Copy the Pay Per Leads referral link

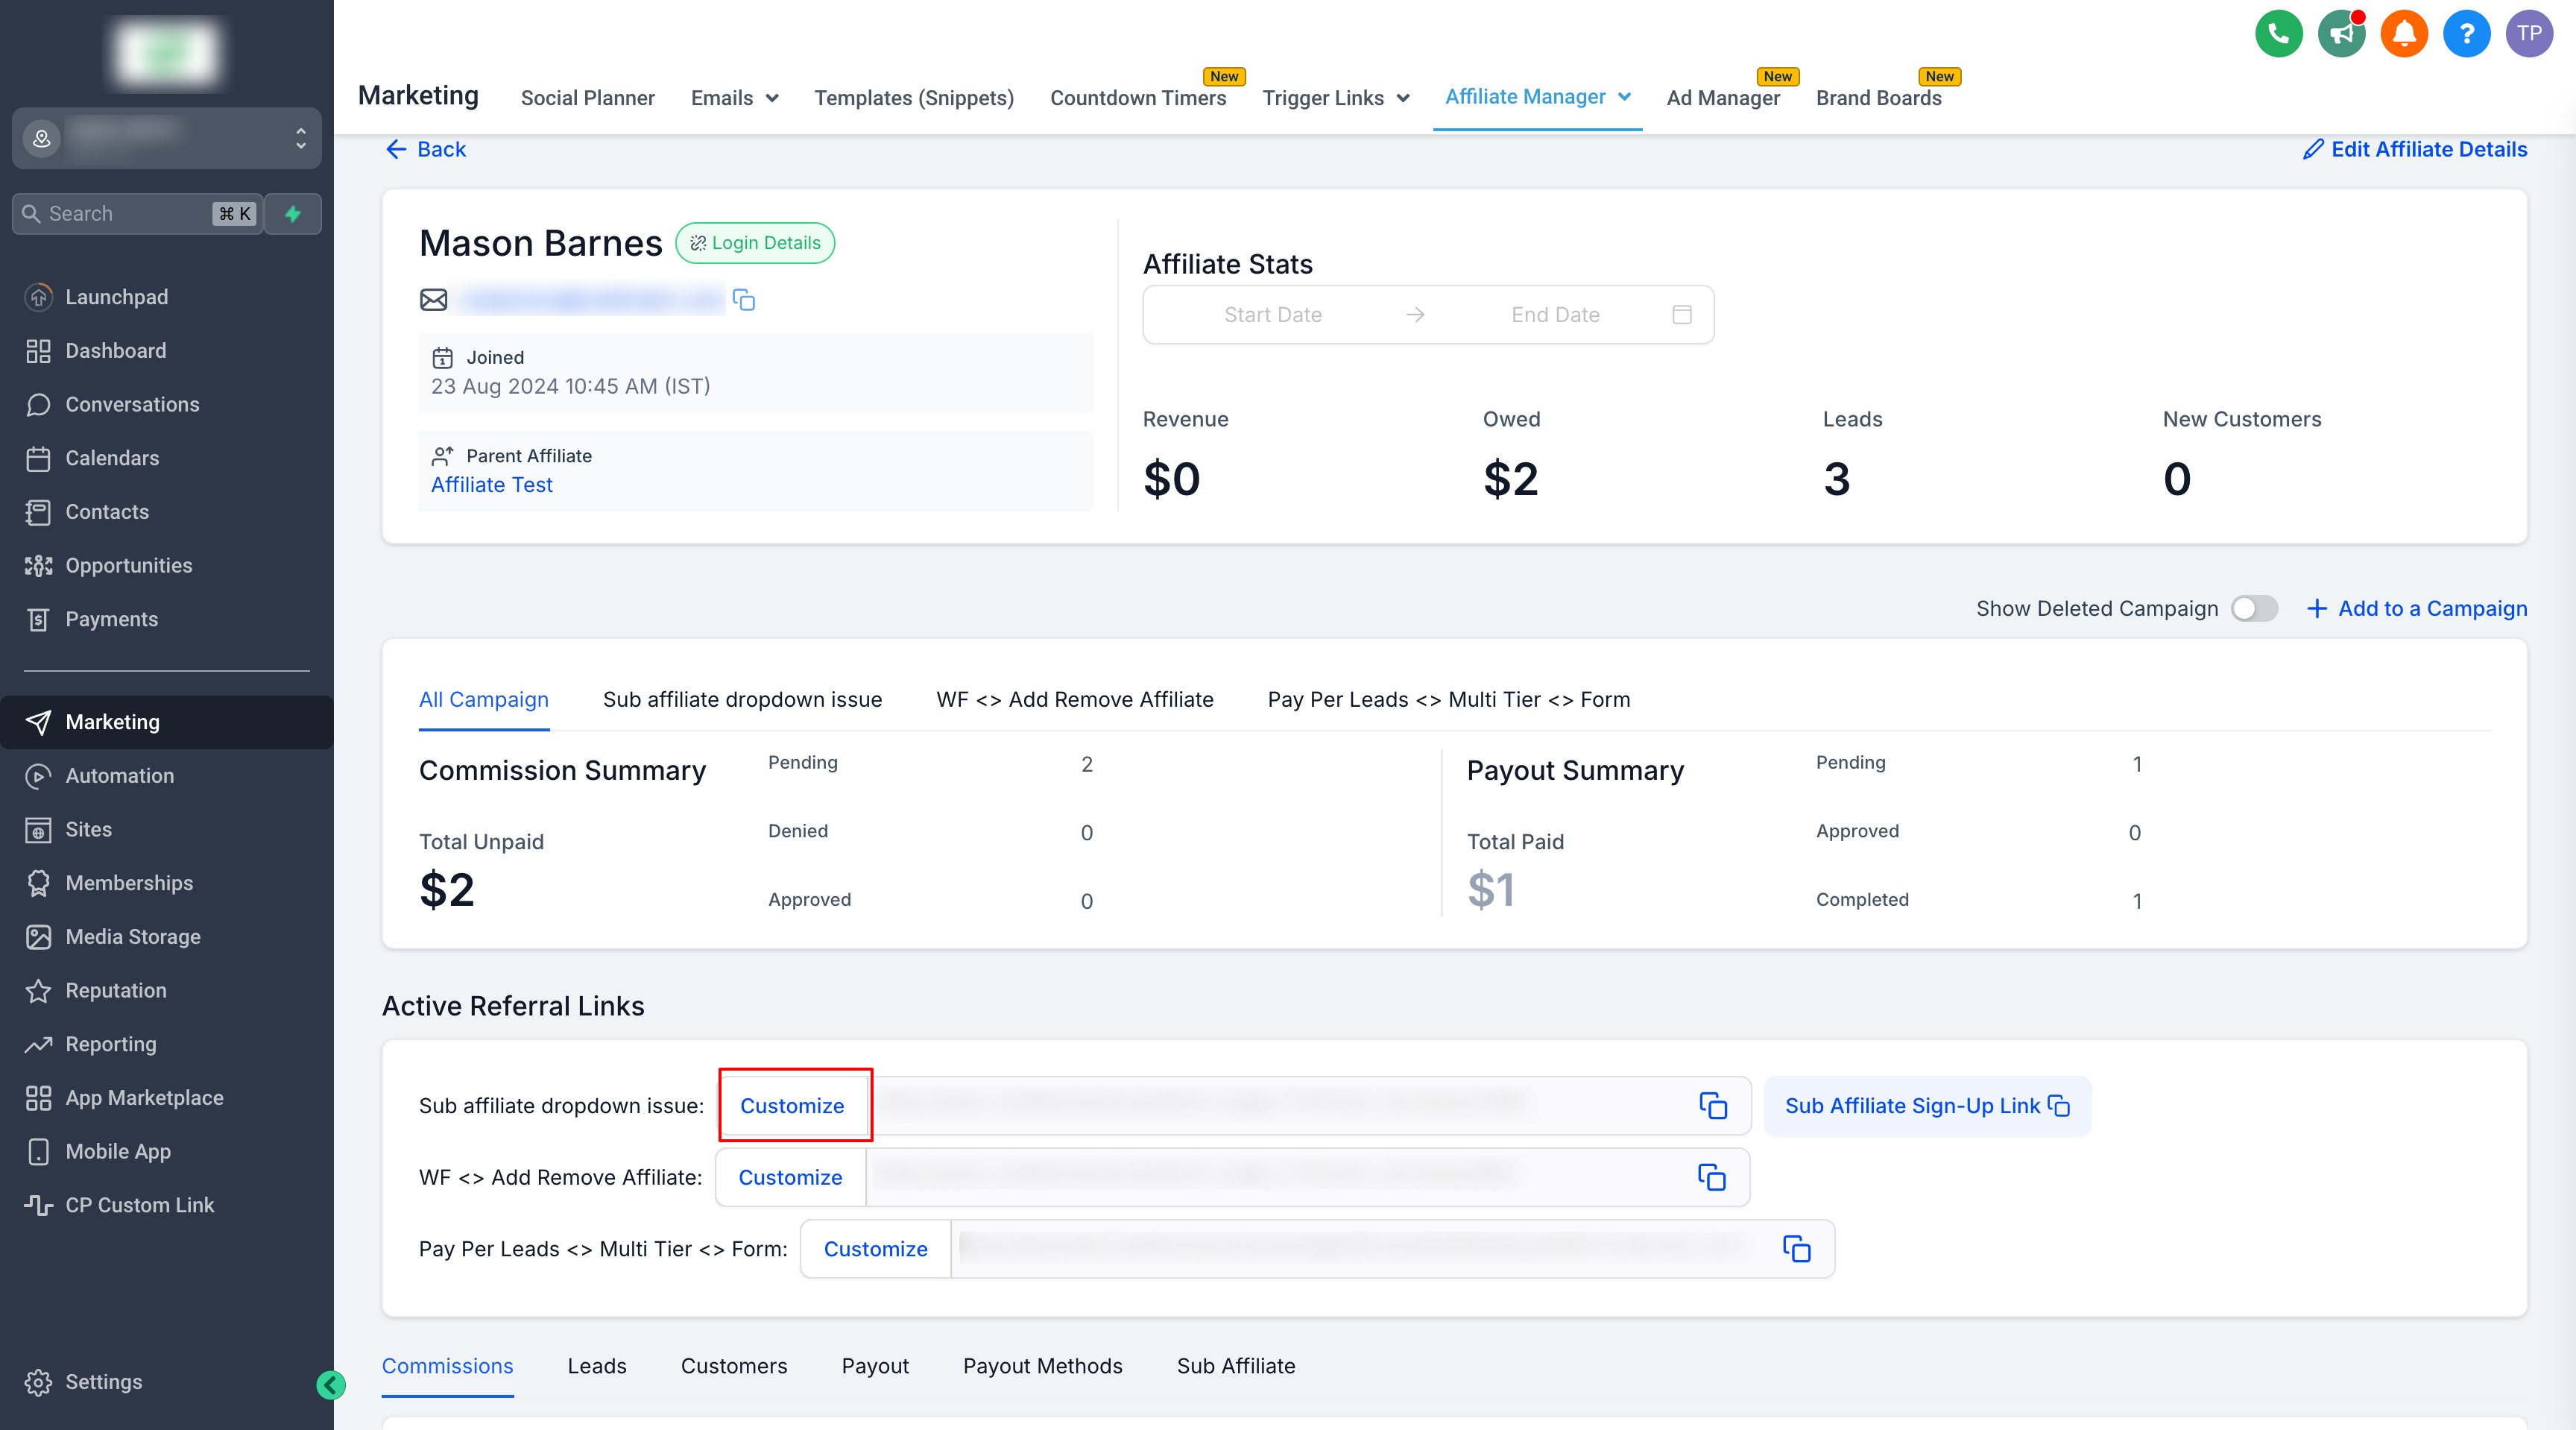point(1796,1249)
